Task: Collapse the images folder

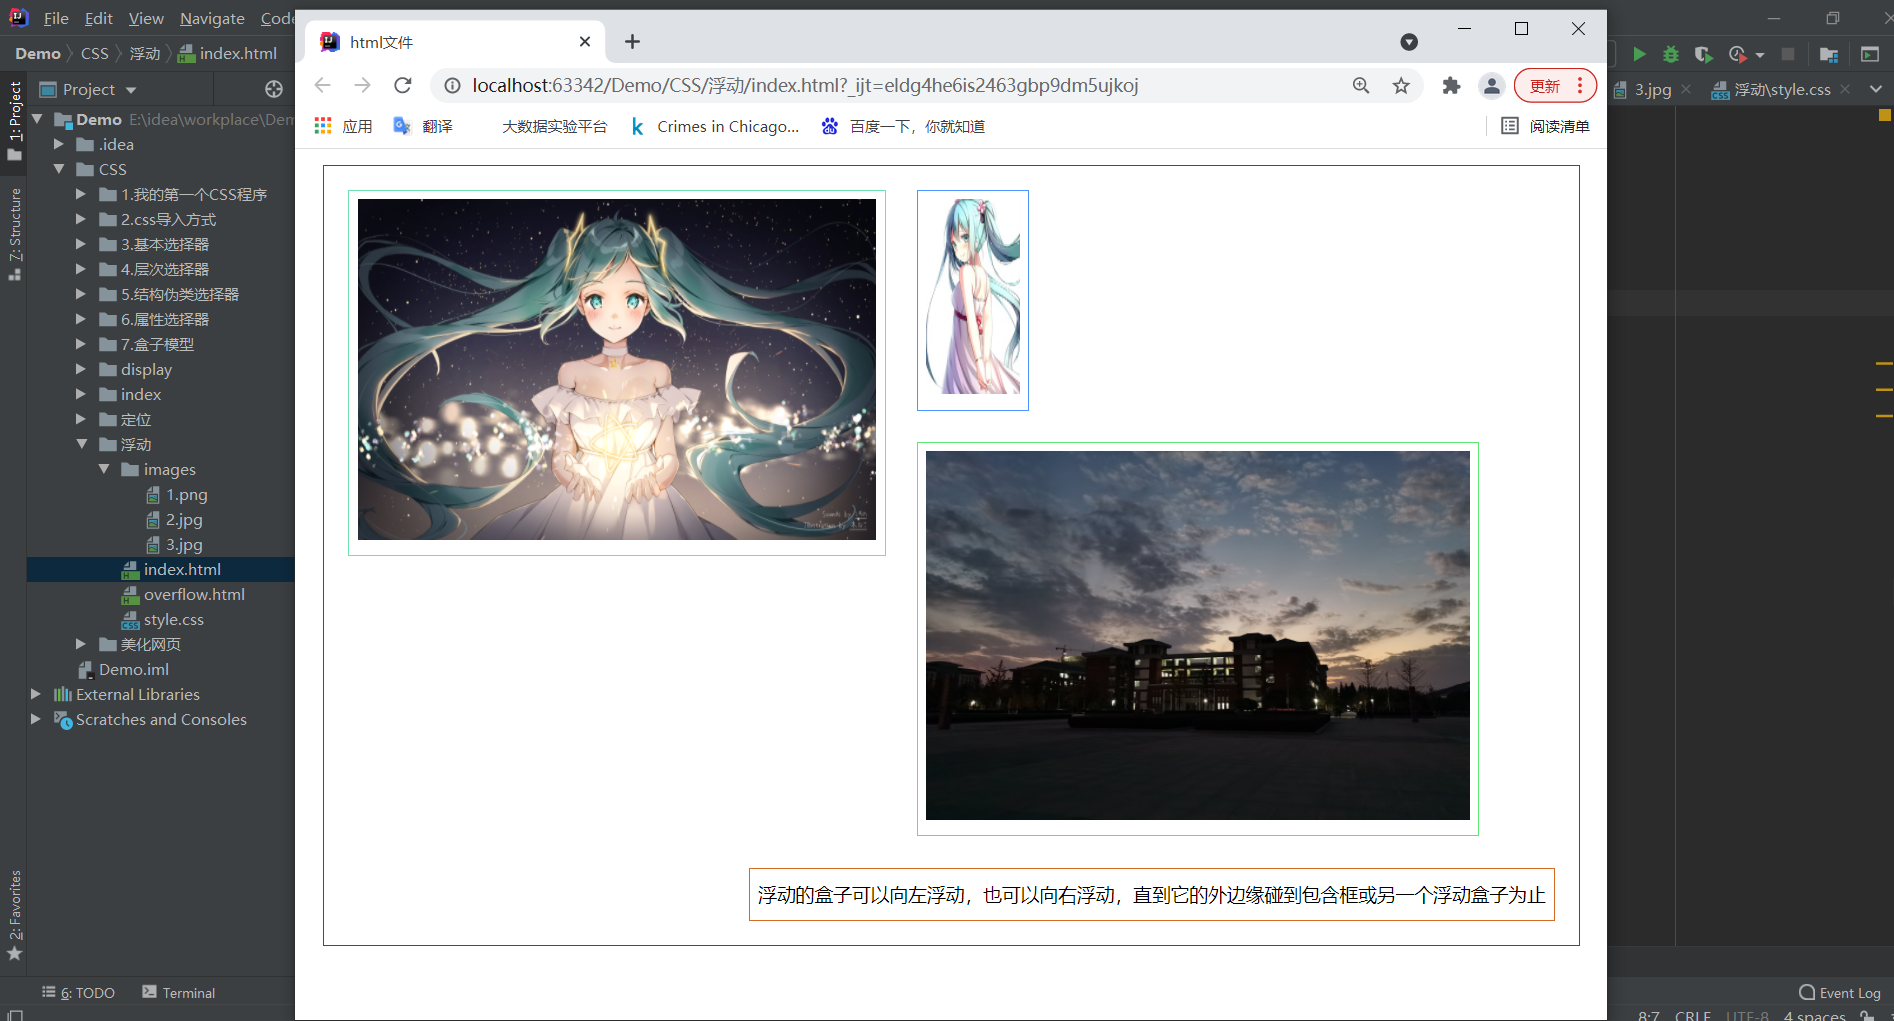Action: [103, 469]
